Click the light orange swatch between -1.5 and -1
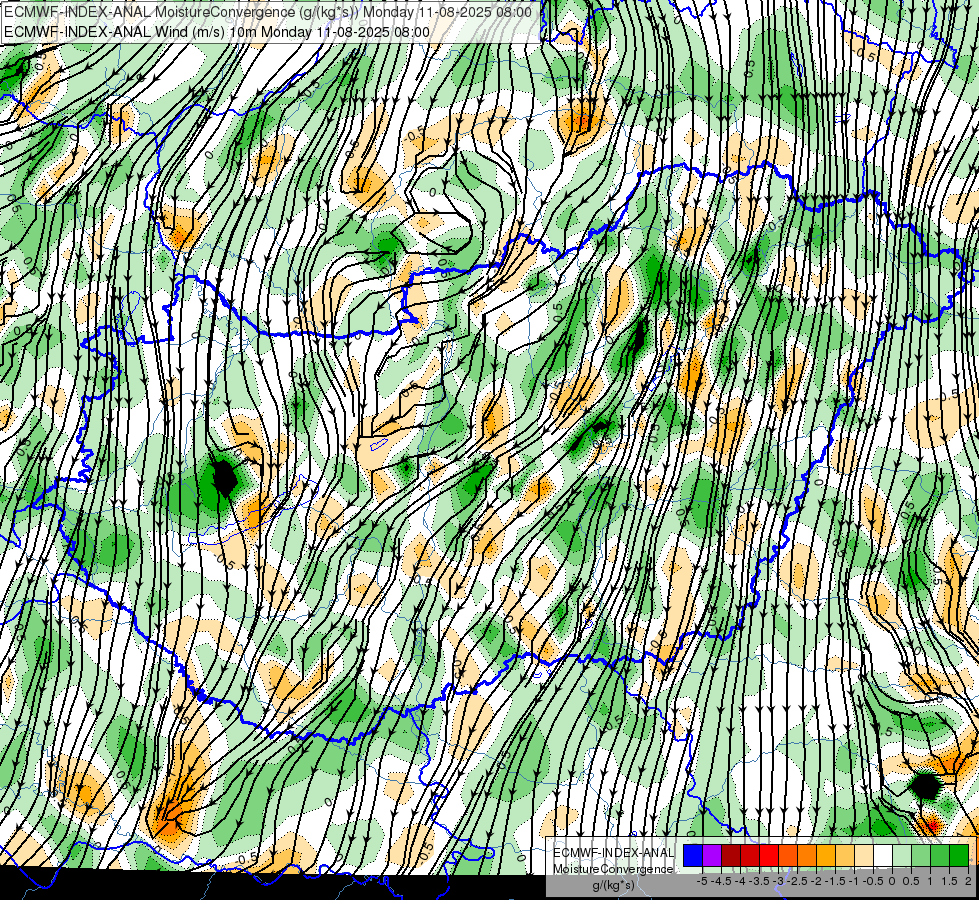The image size is (979, 900). (x=845, y=855)
